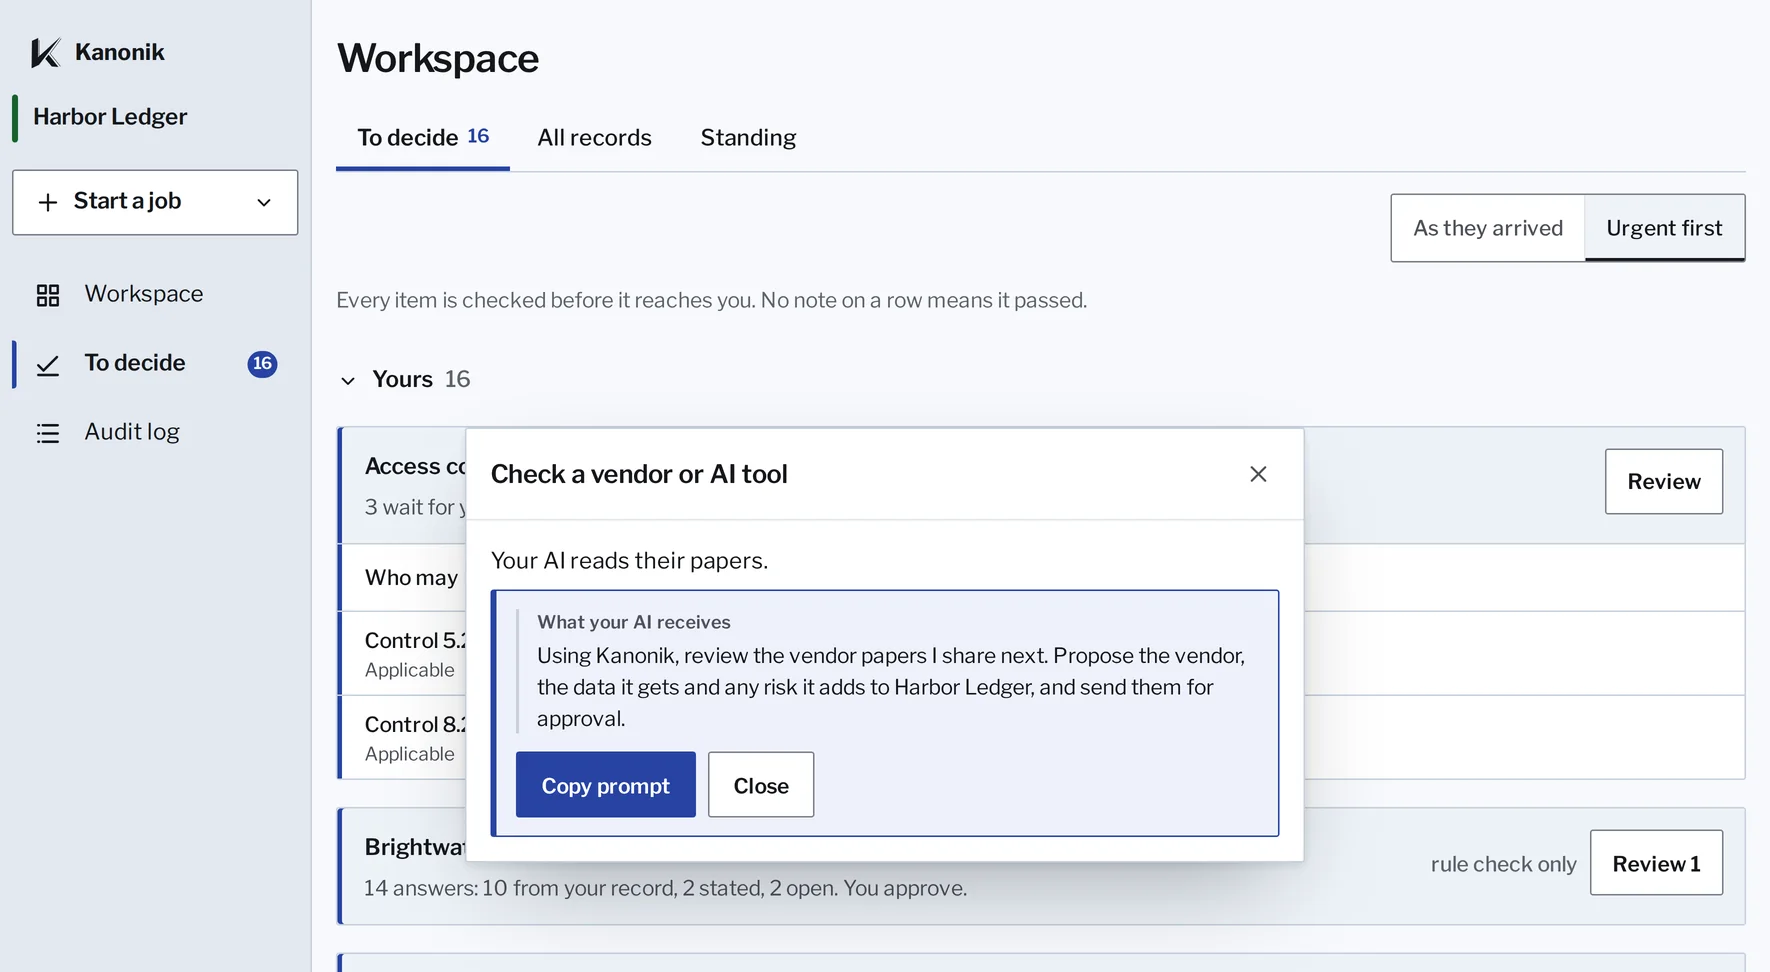Collapse the Yours 16 section chevron
This screenshot has height=972, width=1770.
pos(348,380)
